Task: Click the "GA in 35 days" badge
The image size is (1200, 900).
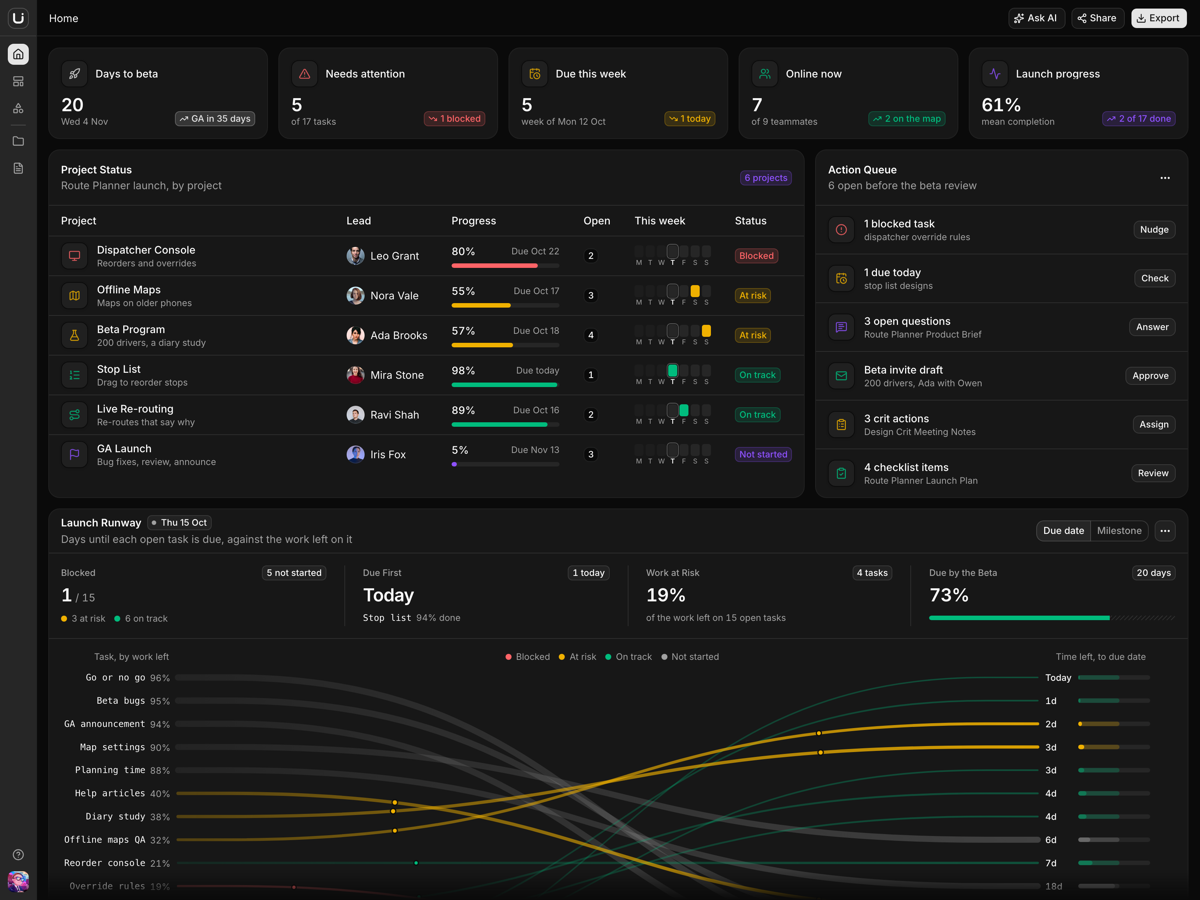Action: click(x=215, y=119)
